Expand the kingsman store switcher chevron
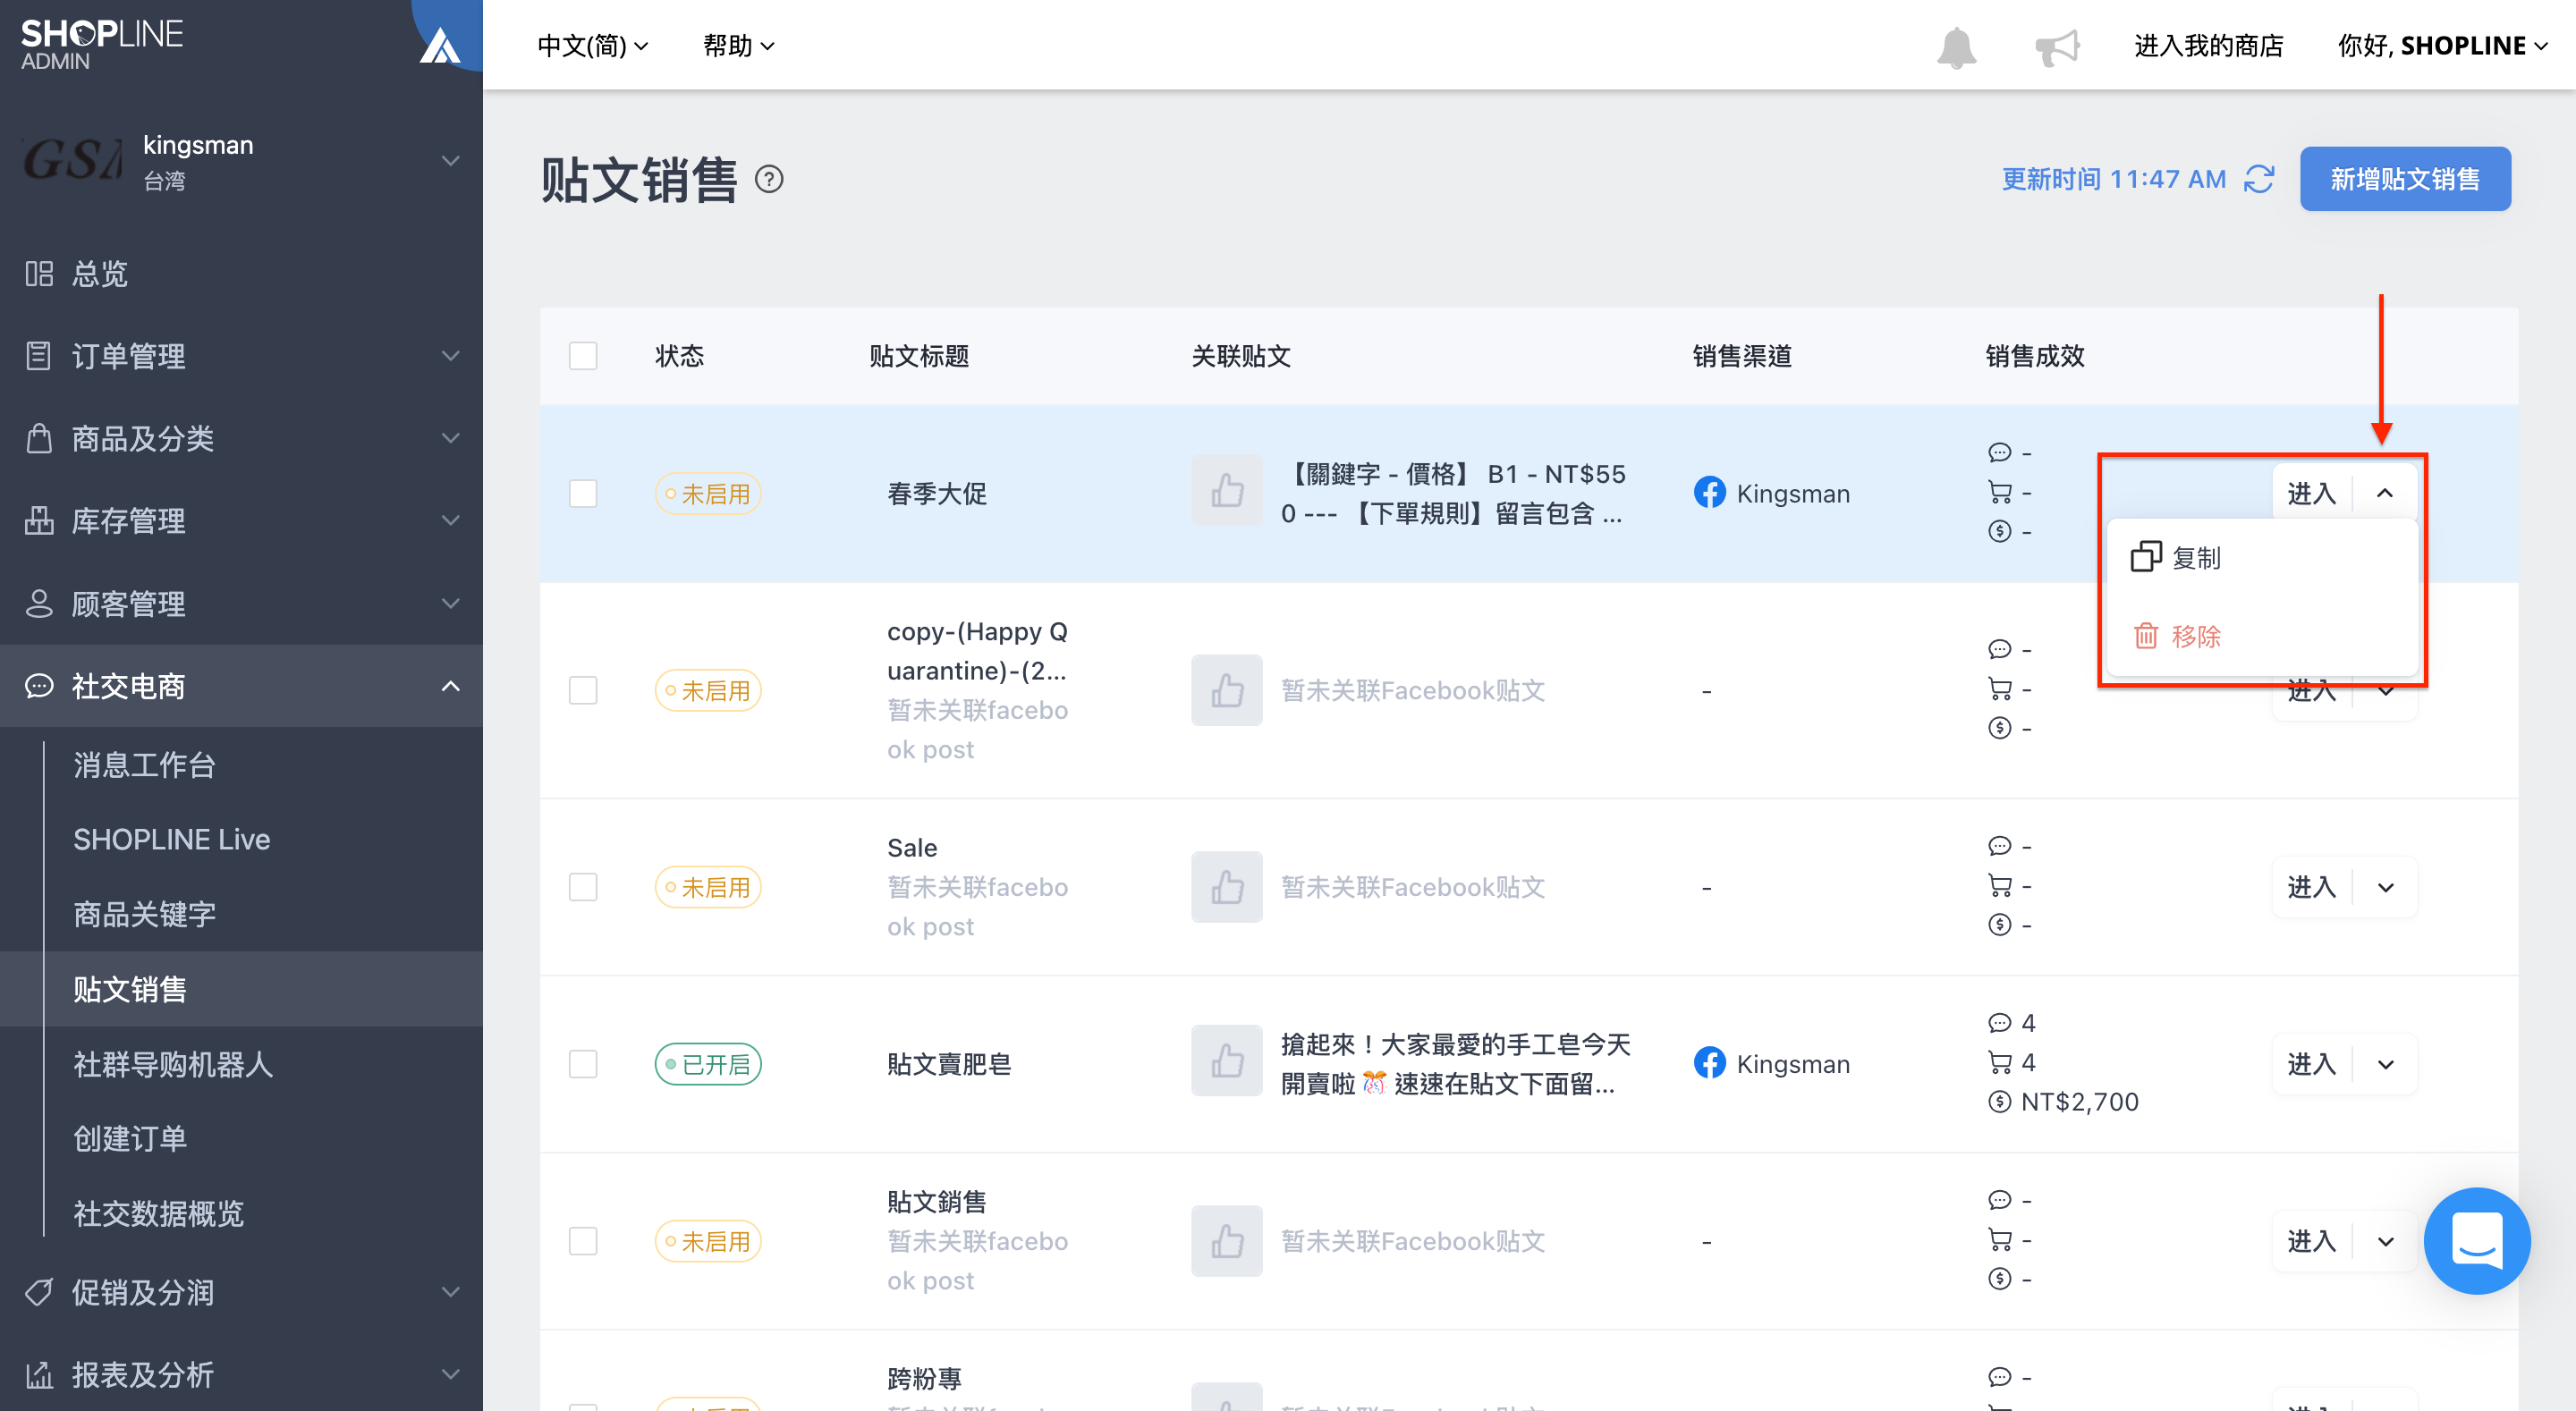The width and height of the screenshot is (2576, 1411). [x=451, y=160]
